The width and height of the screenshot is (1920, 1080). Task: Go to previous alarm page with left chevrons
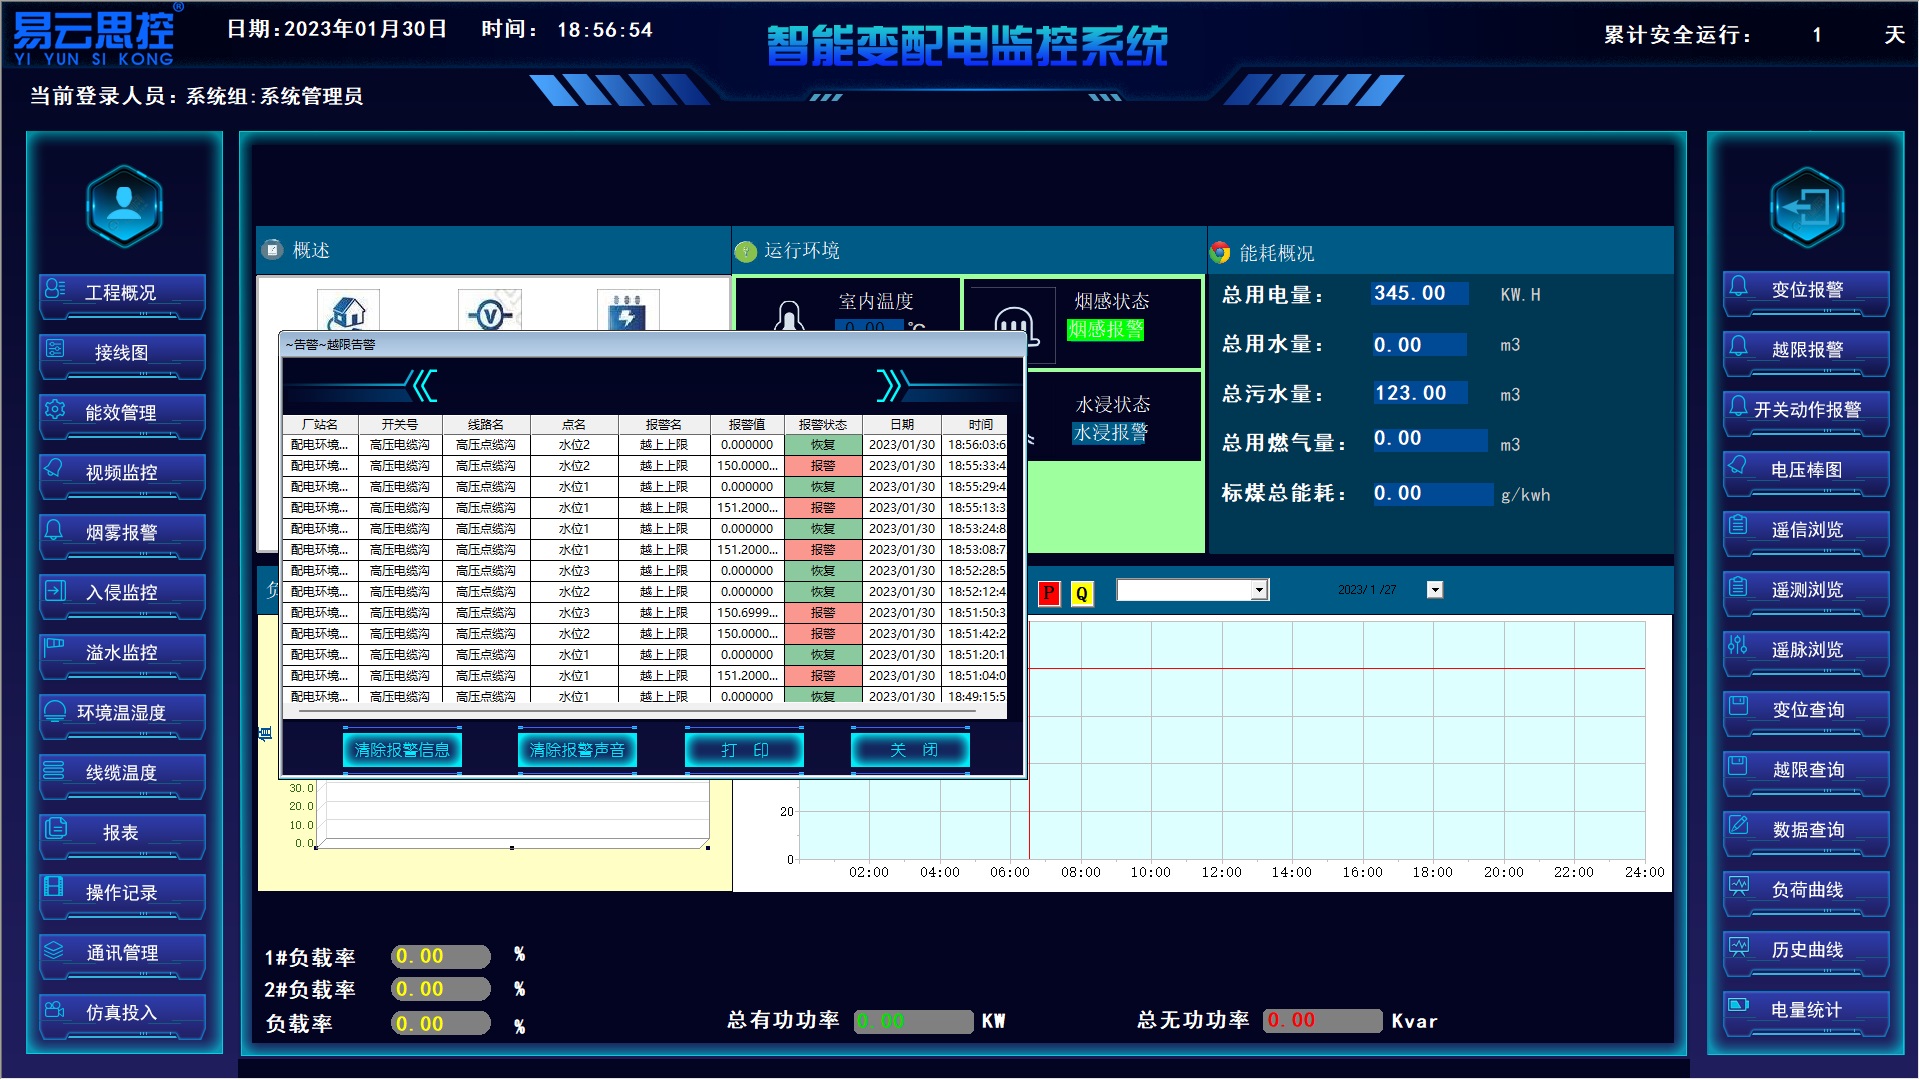click(x=423, y=385)
